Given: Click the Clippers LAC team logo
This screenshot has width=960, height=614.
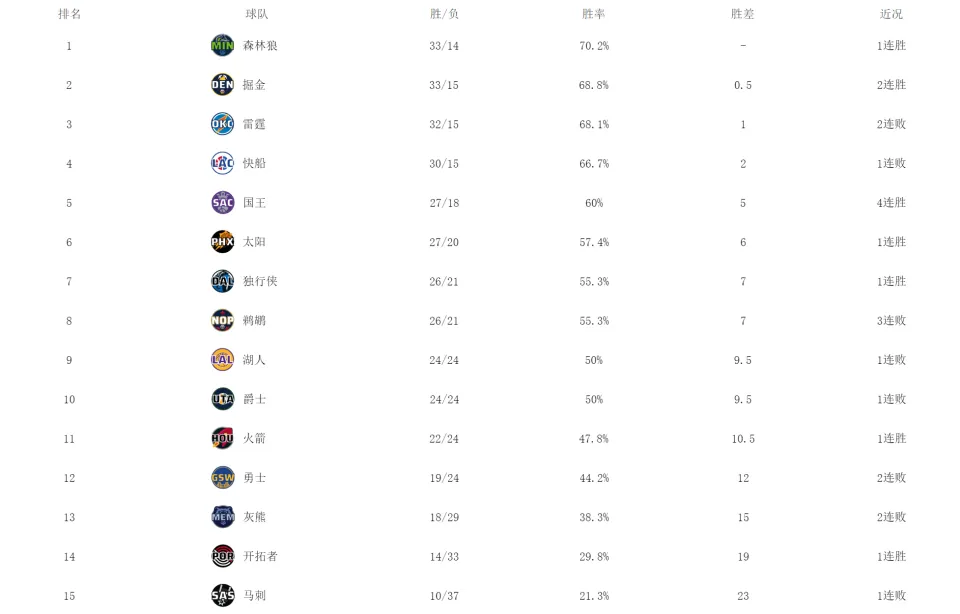Looking at the screenshot, I should (x=222, y=163).
